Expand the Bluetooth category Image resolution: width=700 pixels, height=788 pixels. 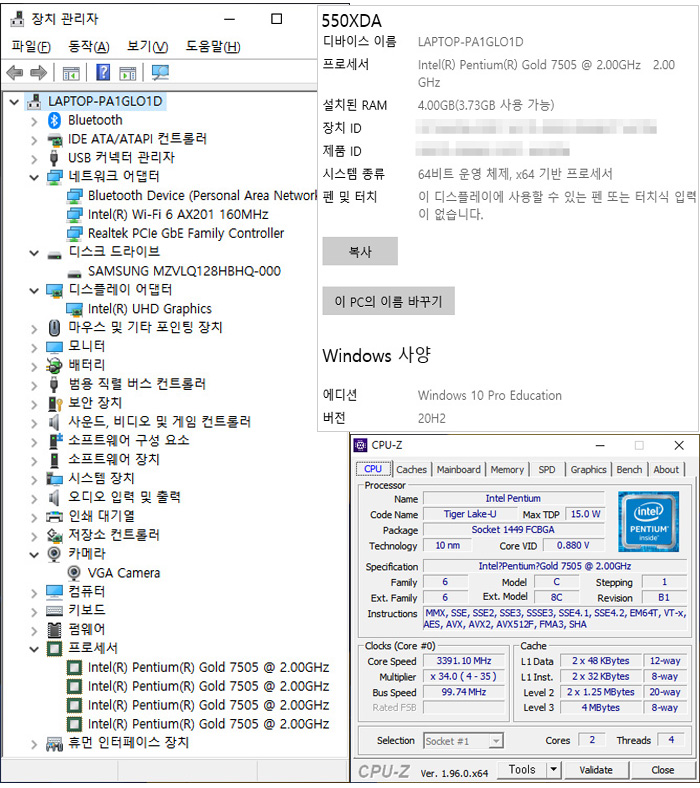[x=34, y=121]
